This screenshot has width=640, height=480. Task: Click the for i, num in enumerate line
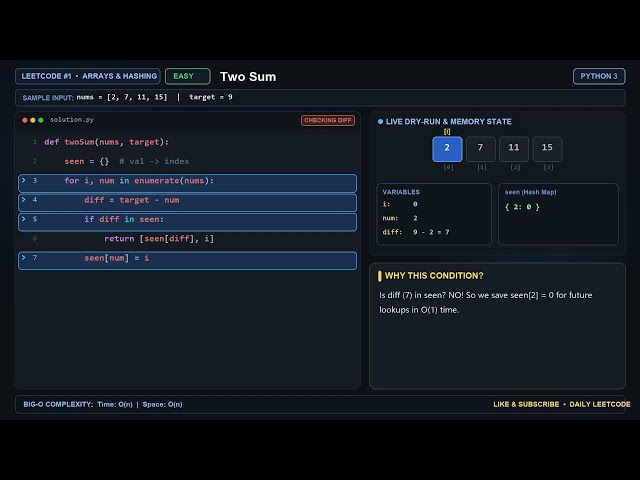pos(187,183)
